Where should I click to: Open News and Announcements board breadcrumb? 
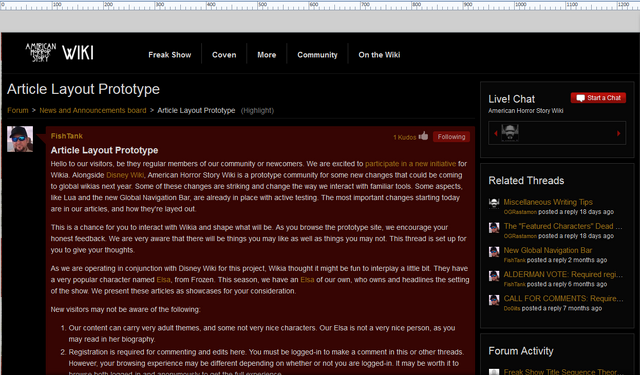coord(93,110)
